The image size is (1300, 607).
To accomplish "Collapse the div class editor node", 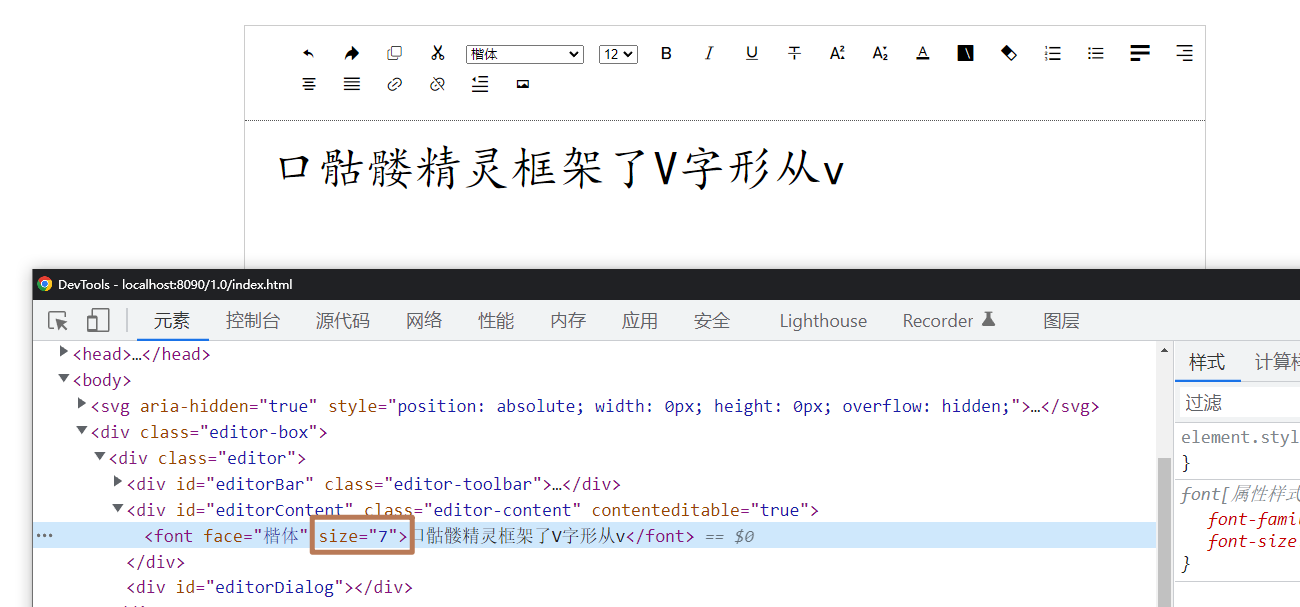I will click(100, 457).
